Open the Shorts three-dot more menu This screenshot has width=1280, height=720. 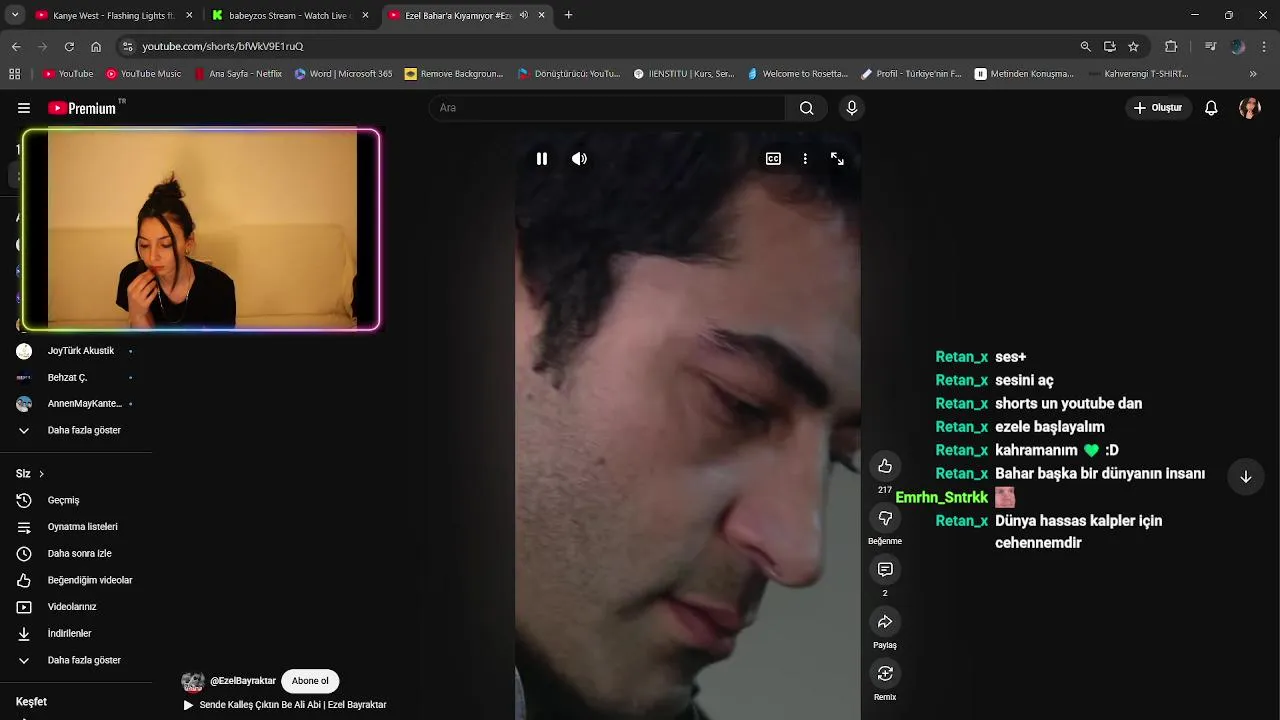(805, 159)
